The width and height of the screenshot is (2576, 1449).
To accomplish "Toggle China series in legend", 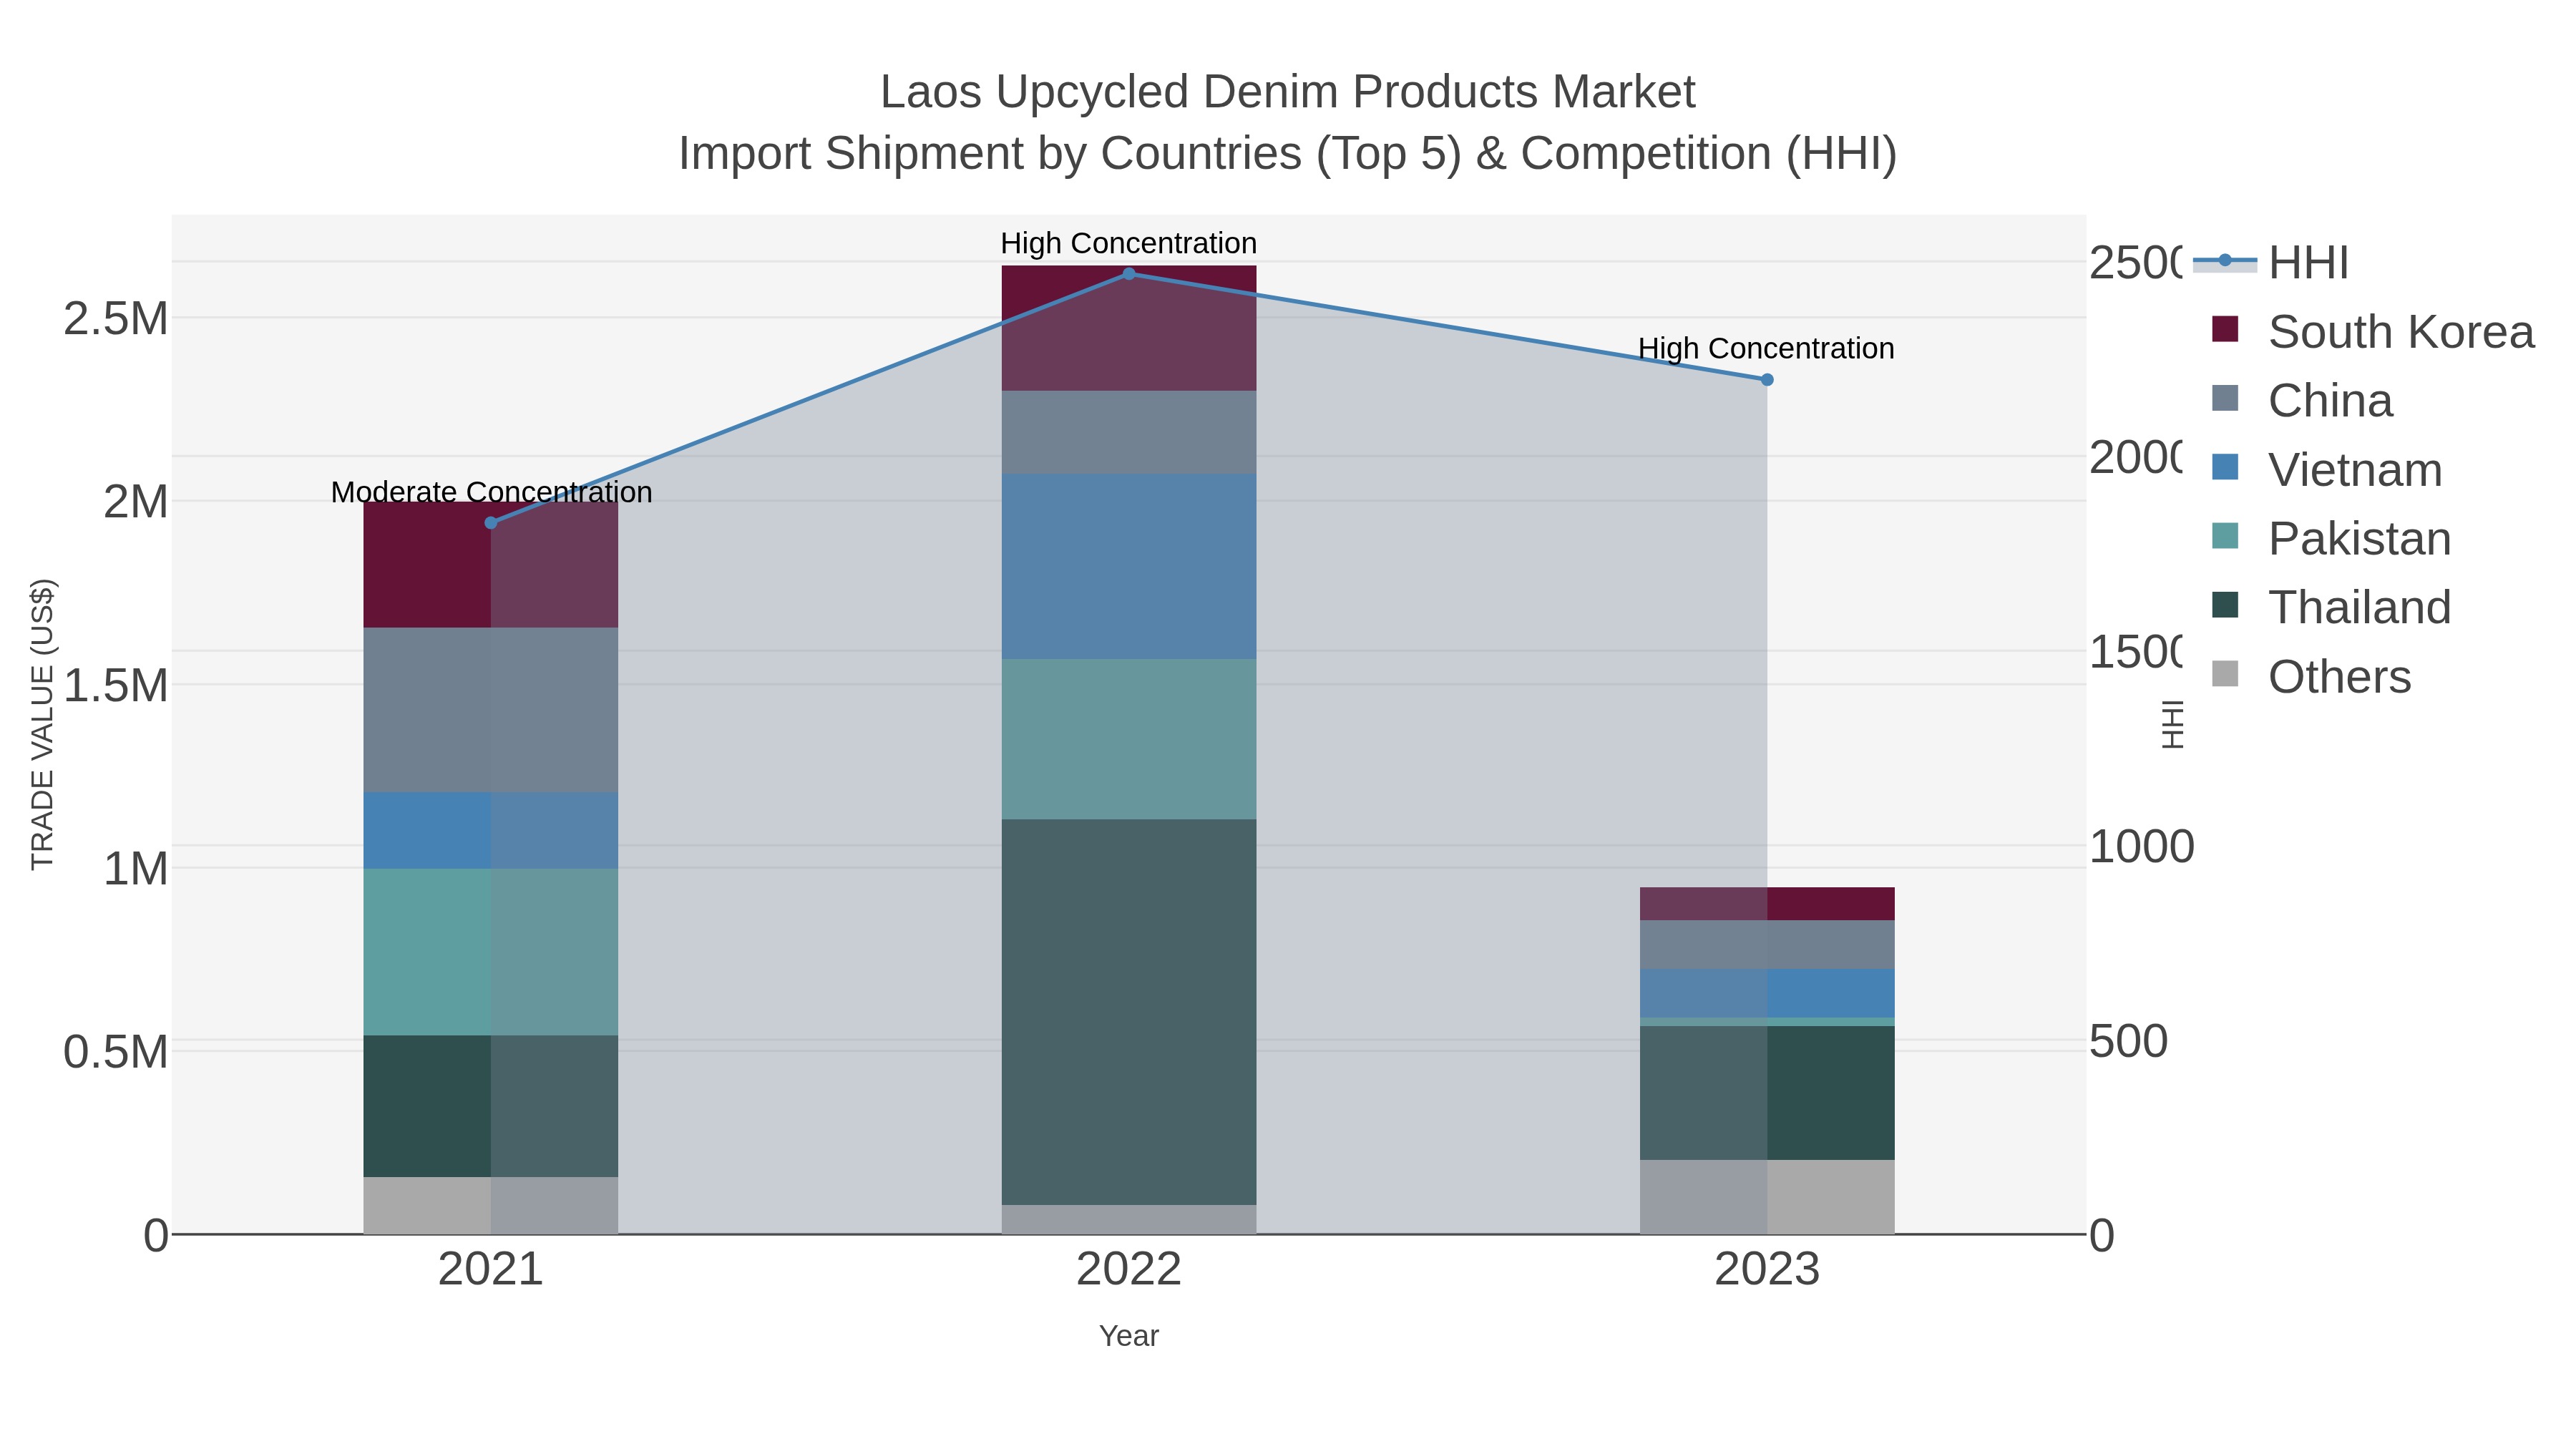I will [2302, 401].
